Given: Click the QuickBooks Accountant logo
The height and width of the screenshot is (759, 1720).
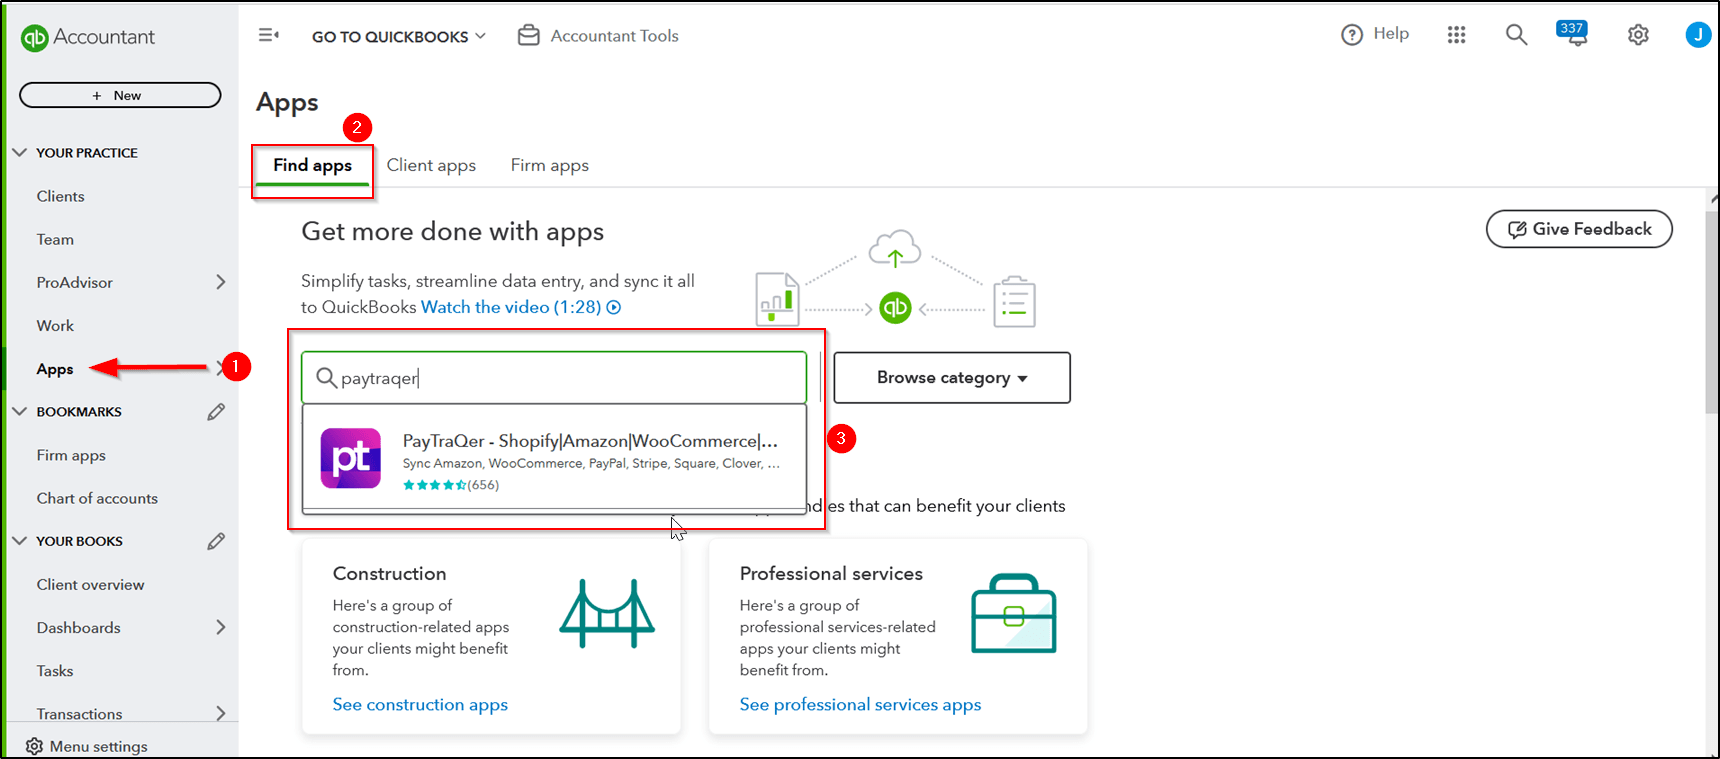Looking at the screenshot, I should [x=88, y=37].
